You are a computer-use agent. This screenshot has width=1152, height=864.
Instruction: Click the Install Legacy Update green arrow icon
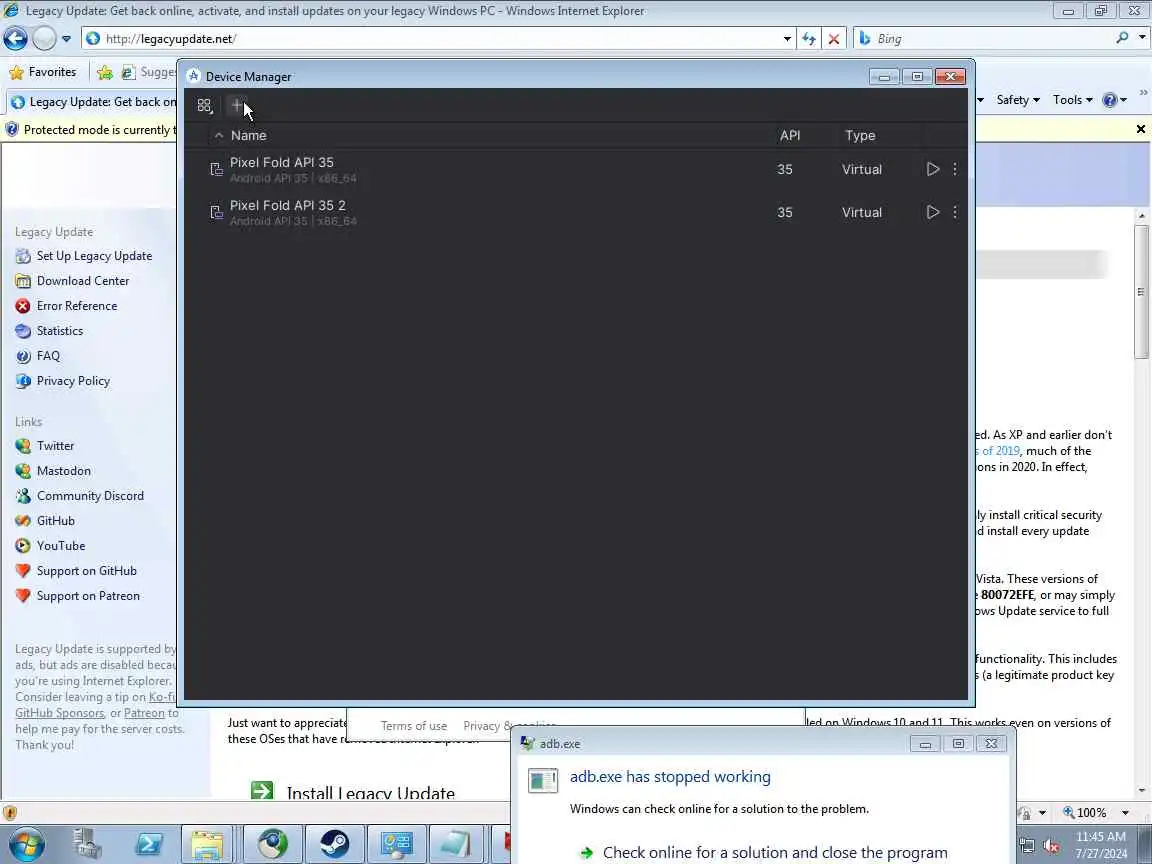(262, 791)
